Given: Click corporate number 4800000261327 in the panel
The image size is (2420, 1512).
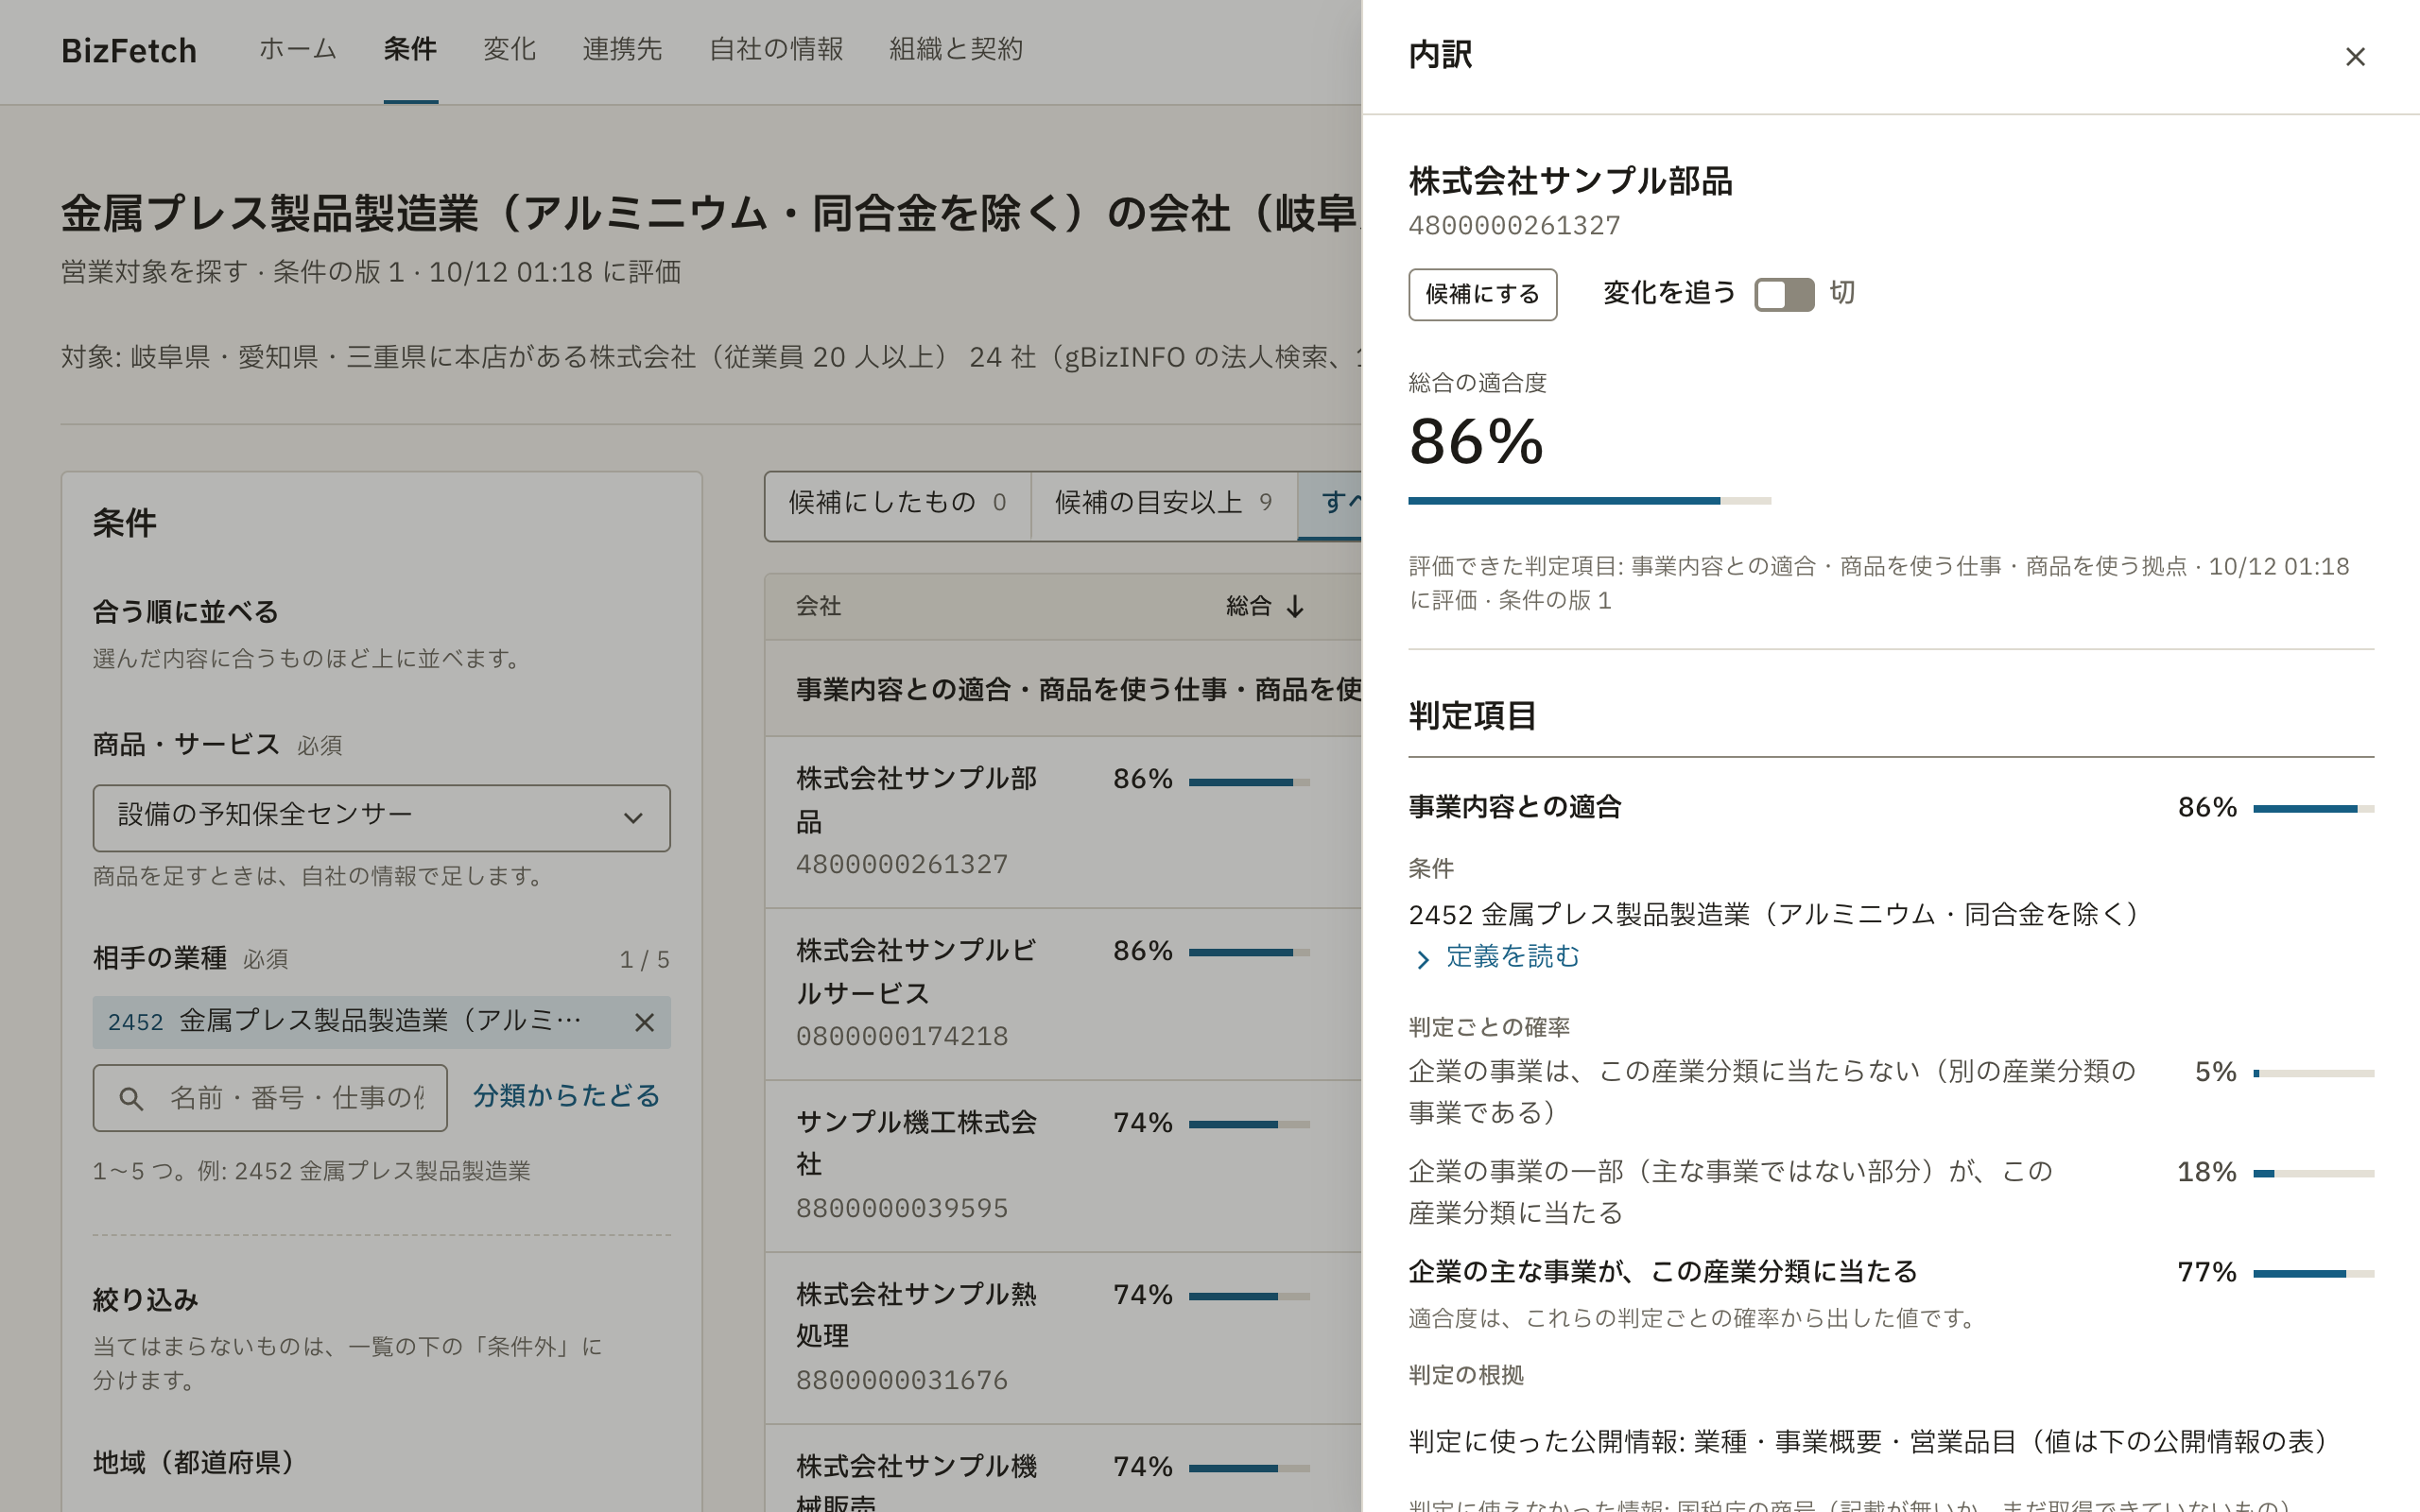Looking at the screenshot, I should pos(1514,226).
